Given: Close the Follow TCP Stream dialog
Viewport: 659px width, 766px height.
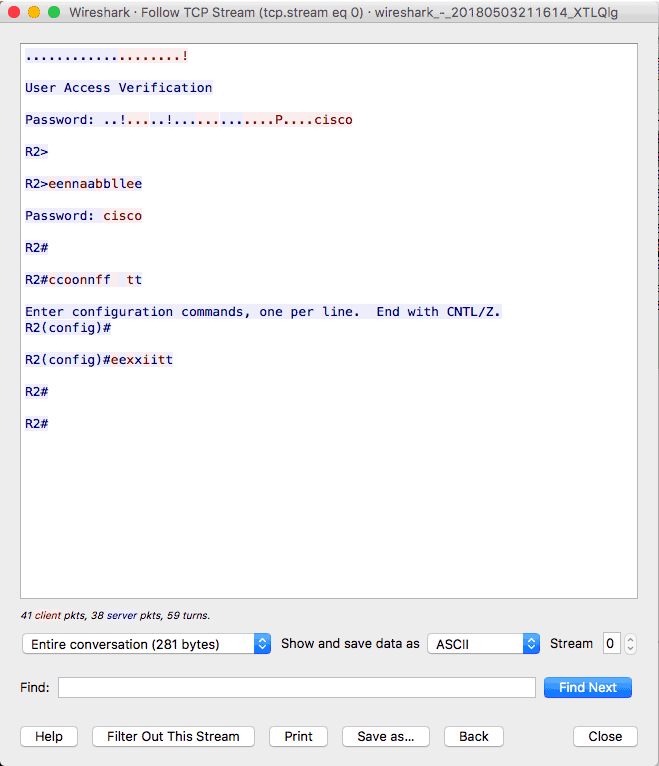Looking at the screenshot, I should (x=605, y=736).
